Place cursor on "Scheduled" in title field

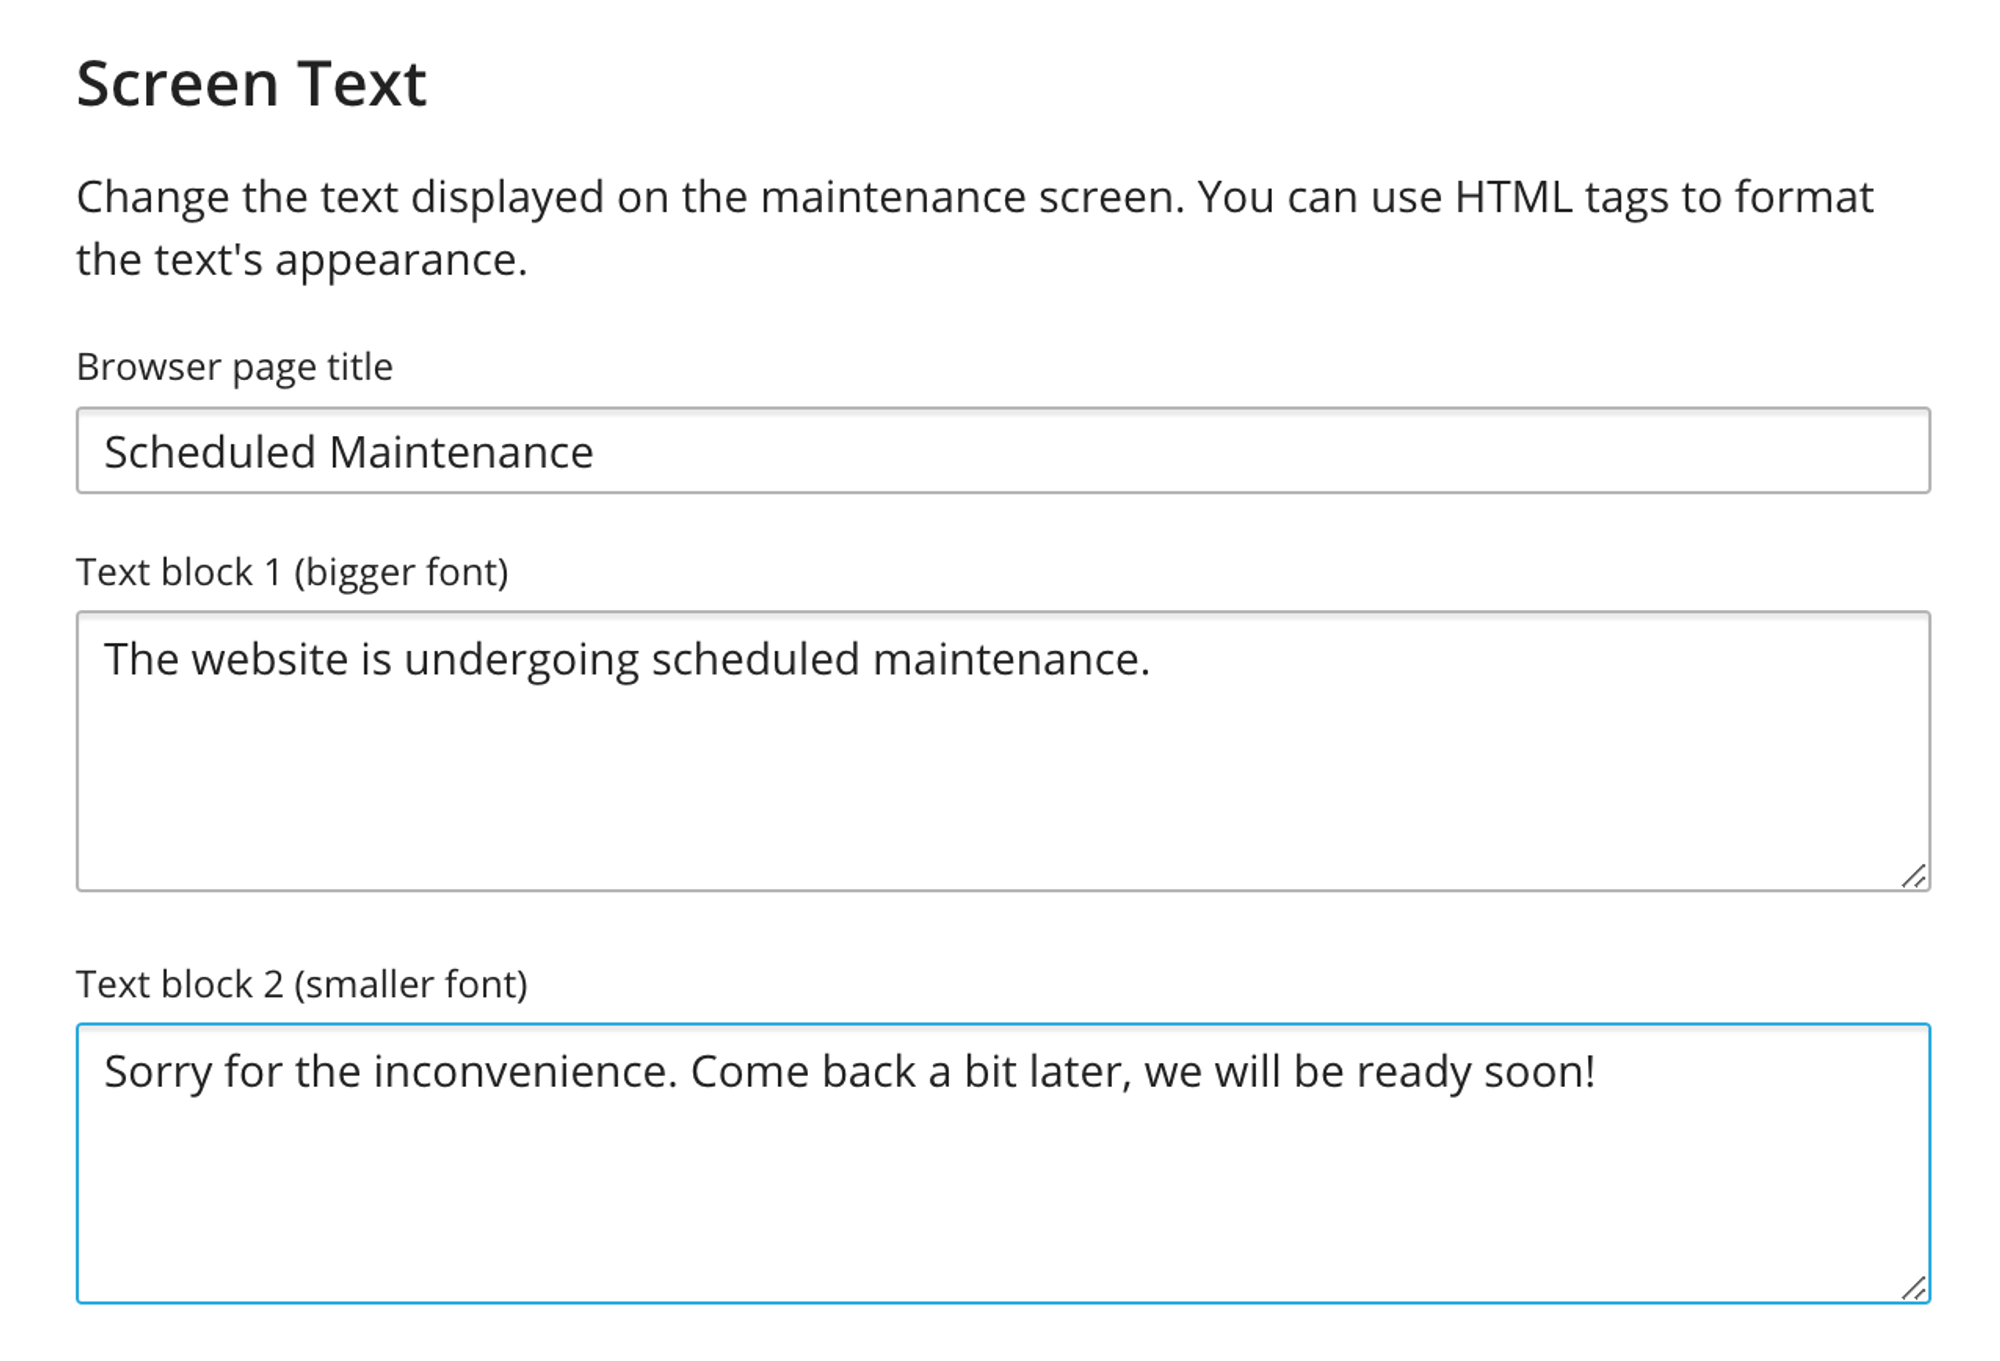pyautogui.click(x=210, y=452)
